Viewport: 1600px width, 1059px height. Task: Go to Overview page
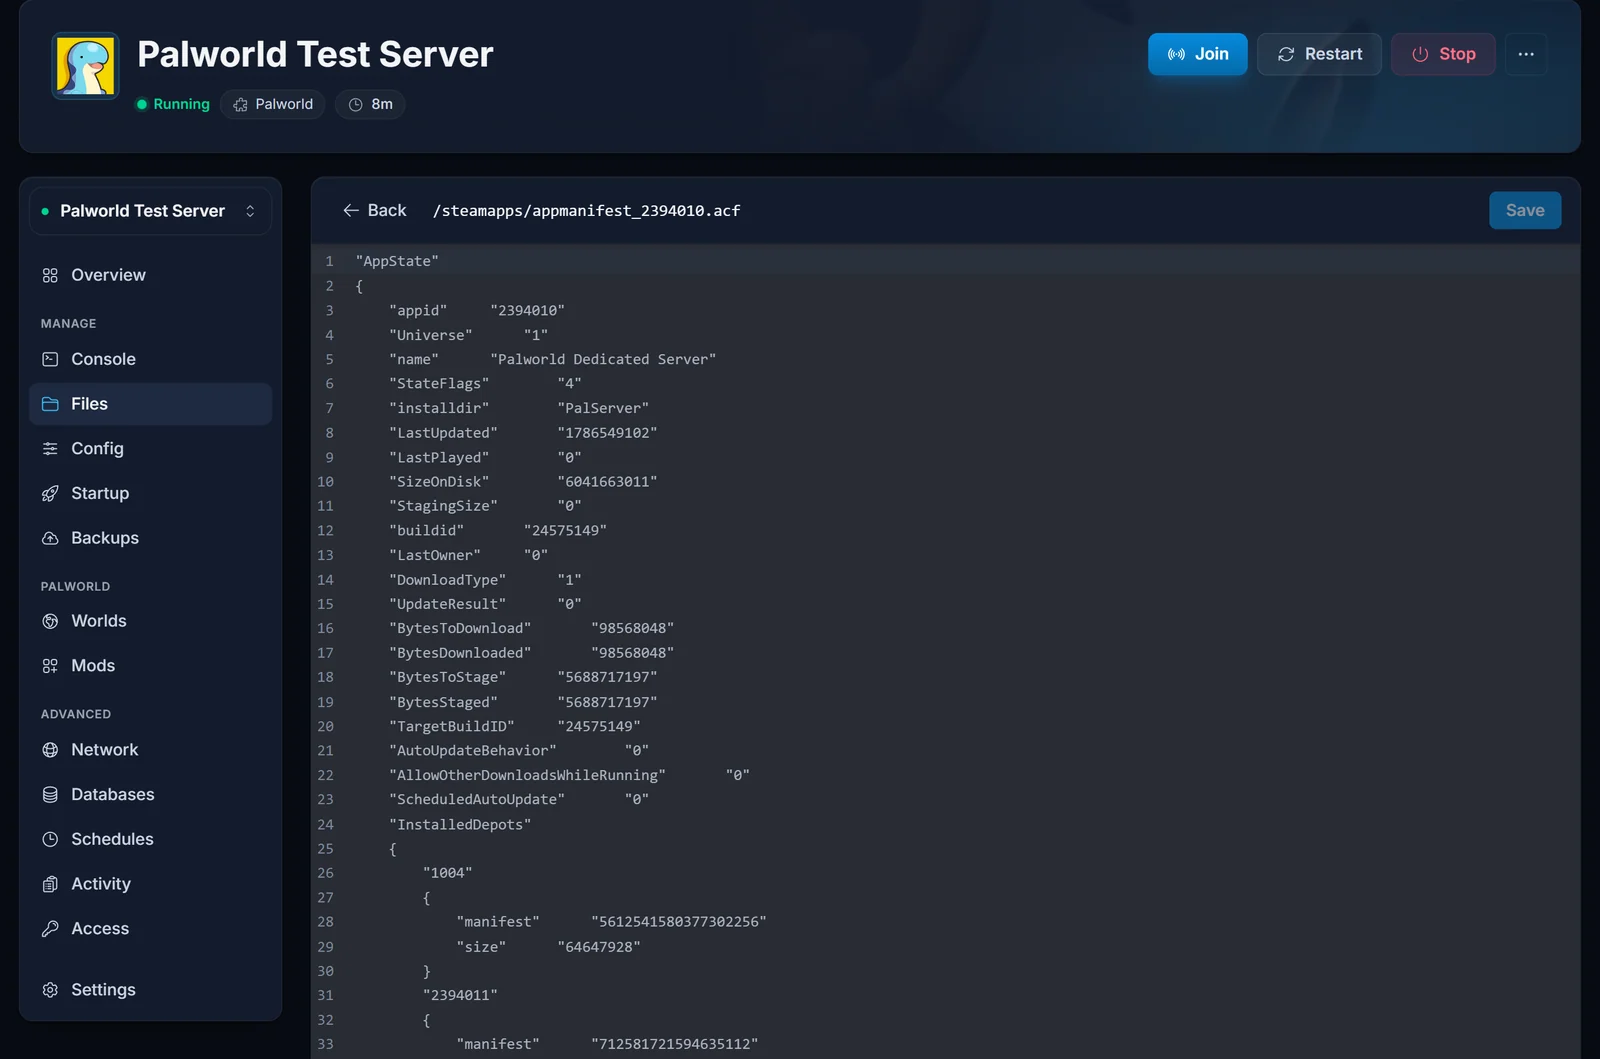point(150,275)
